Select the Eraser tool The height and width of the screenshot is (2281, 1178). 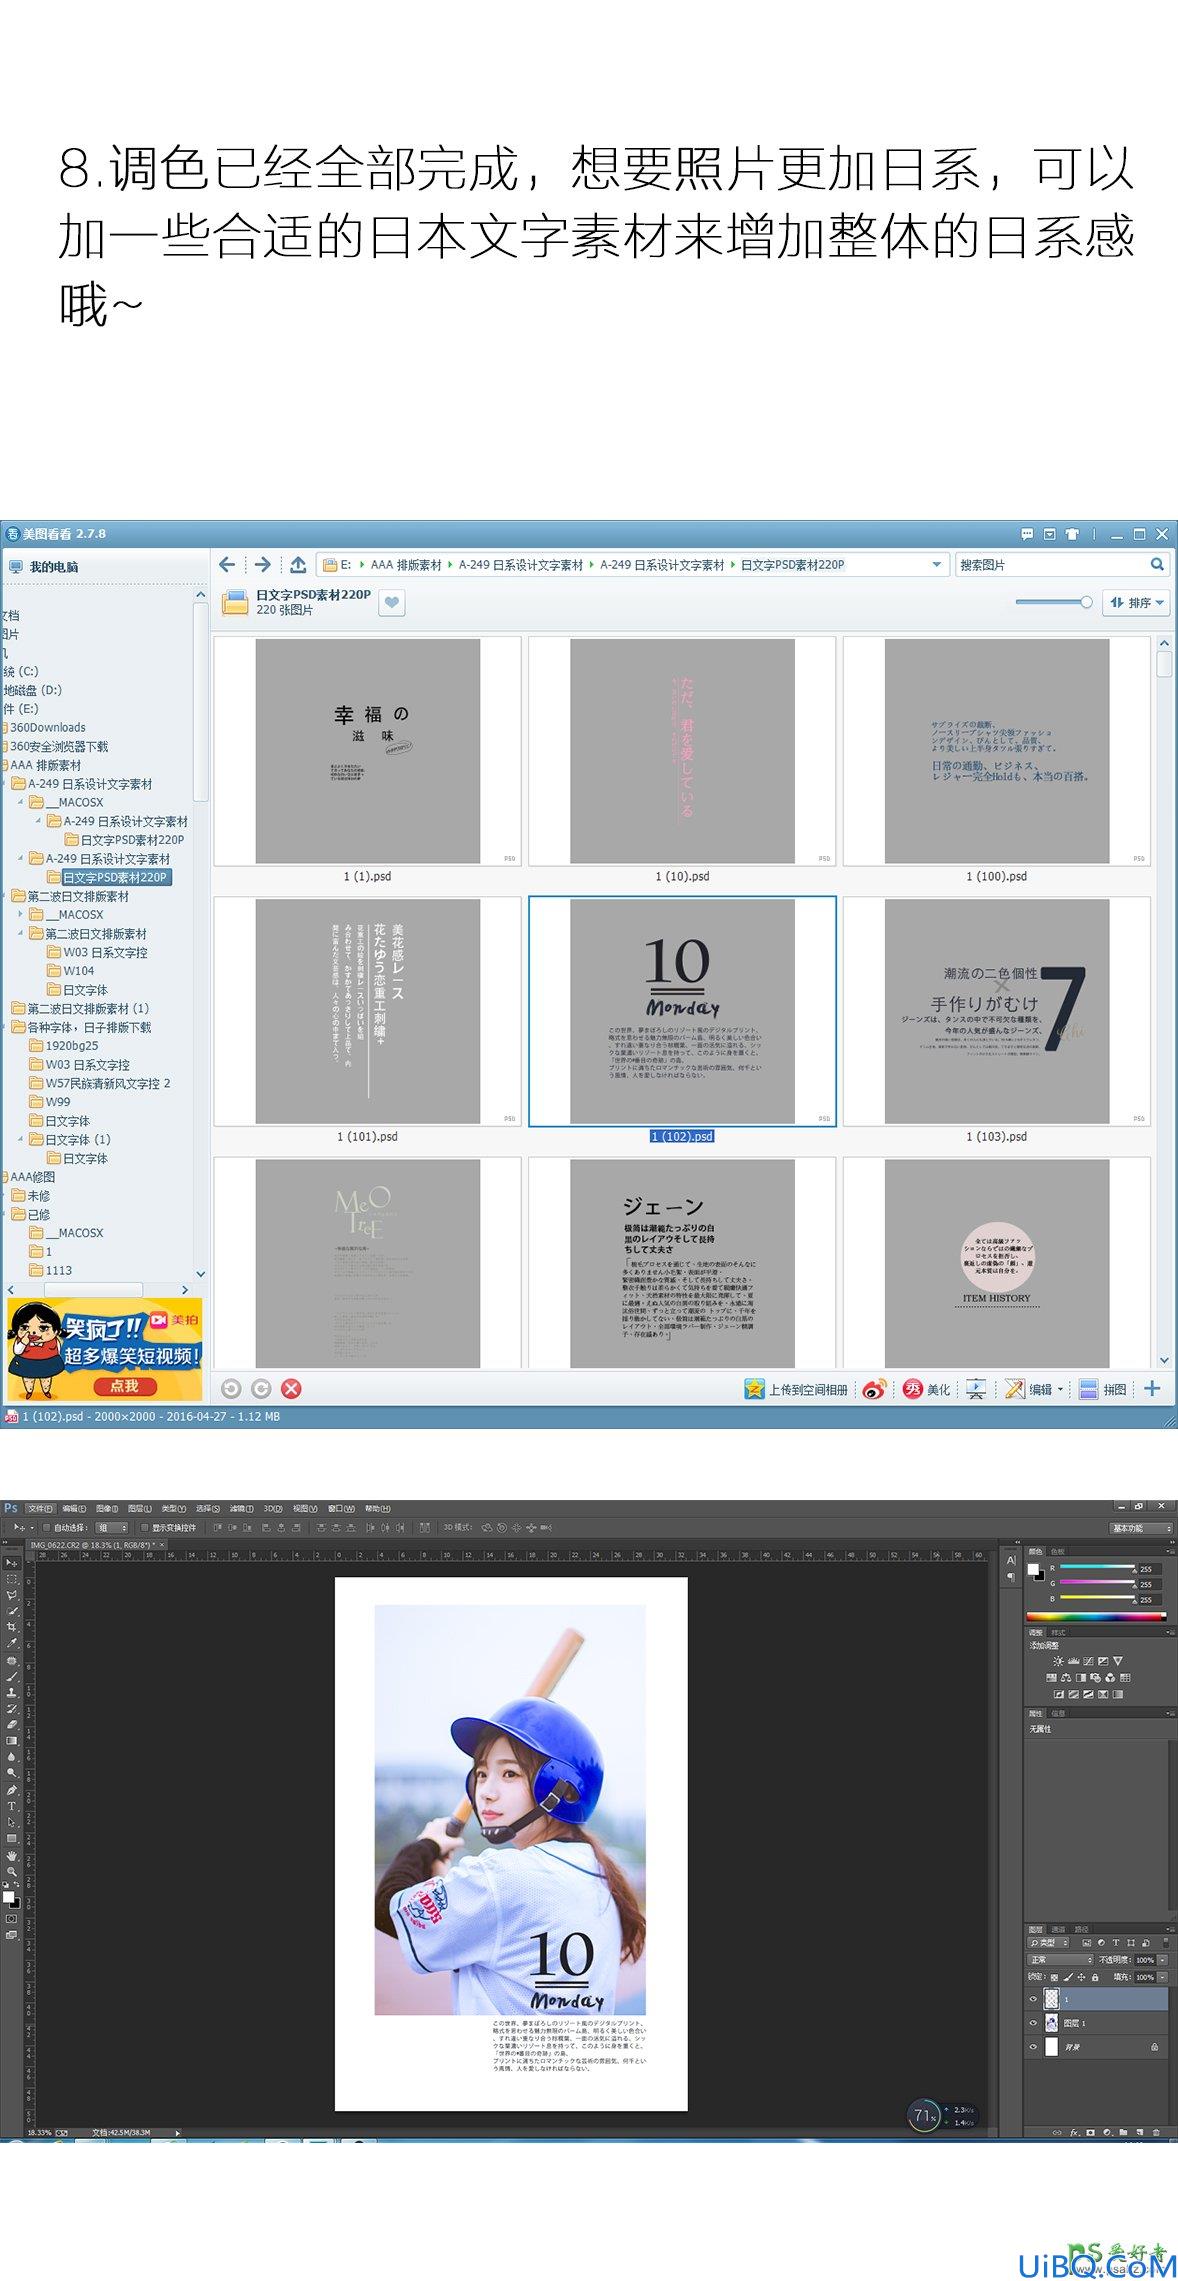(11, 1725)
